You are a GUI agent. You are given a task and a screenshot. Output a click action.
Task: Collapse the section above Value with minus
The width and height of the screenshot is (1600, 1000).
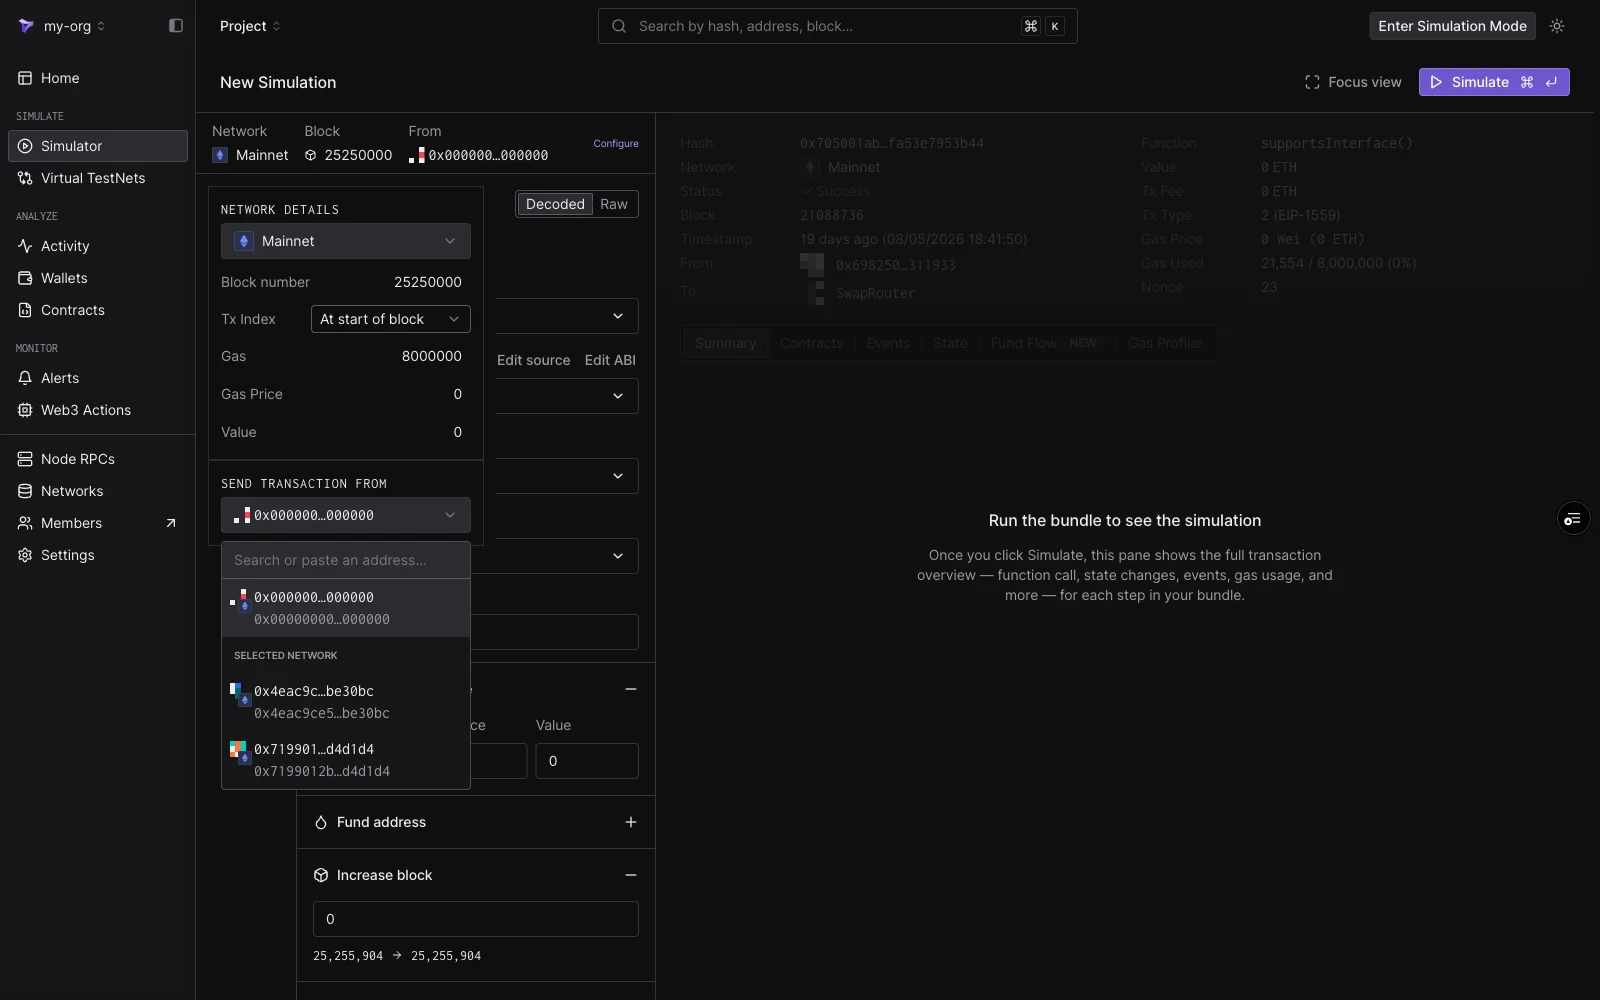(631, 689)
